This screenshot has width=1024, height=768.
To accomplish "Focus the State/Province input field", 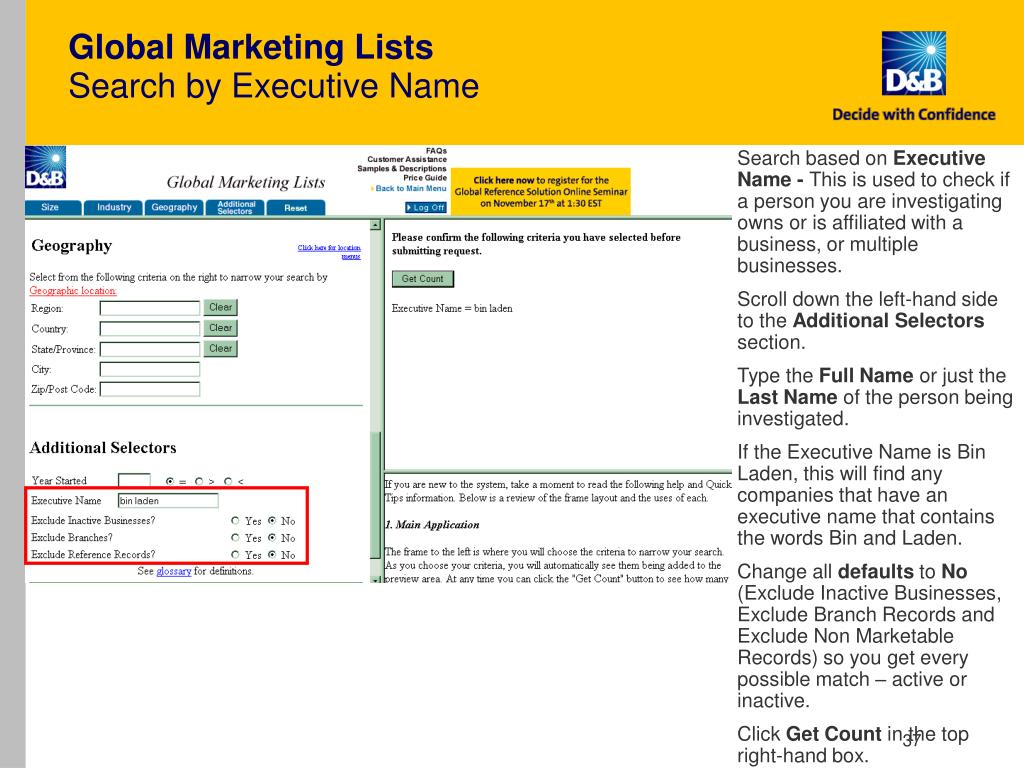I will tap(150, 349).
